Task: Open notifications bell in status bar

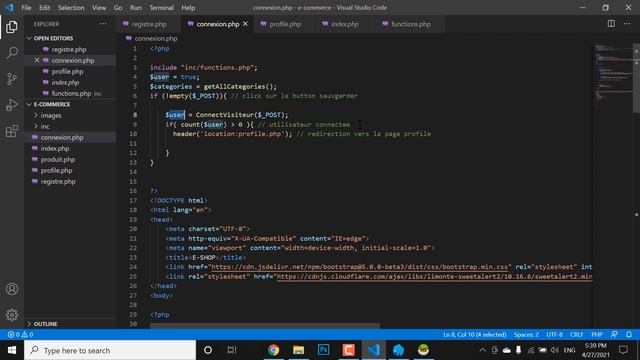Action: 629,334
